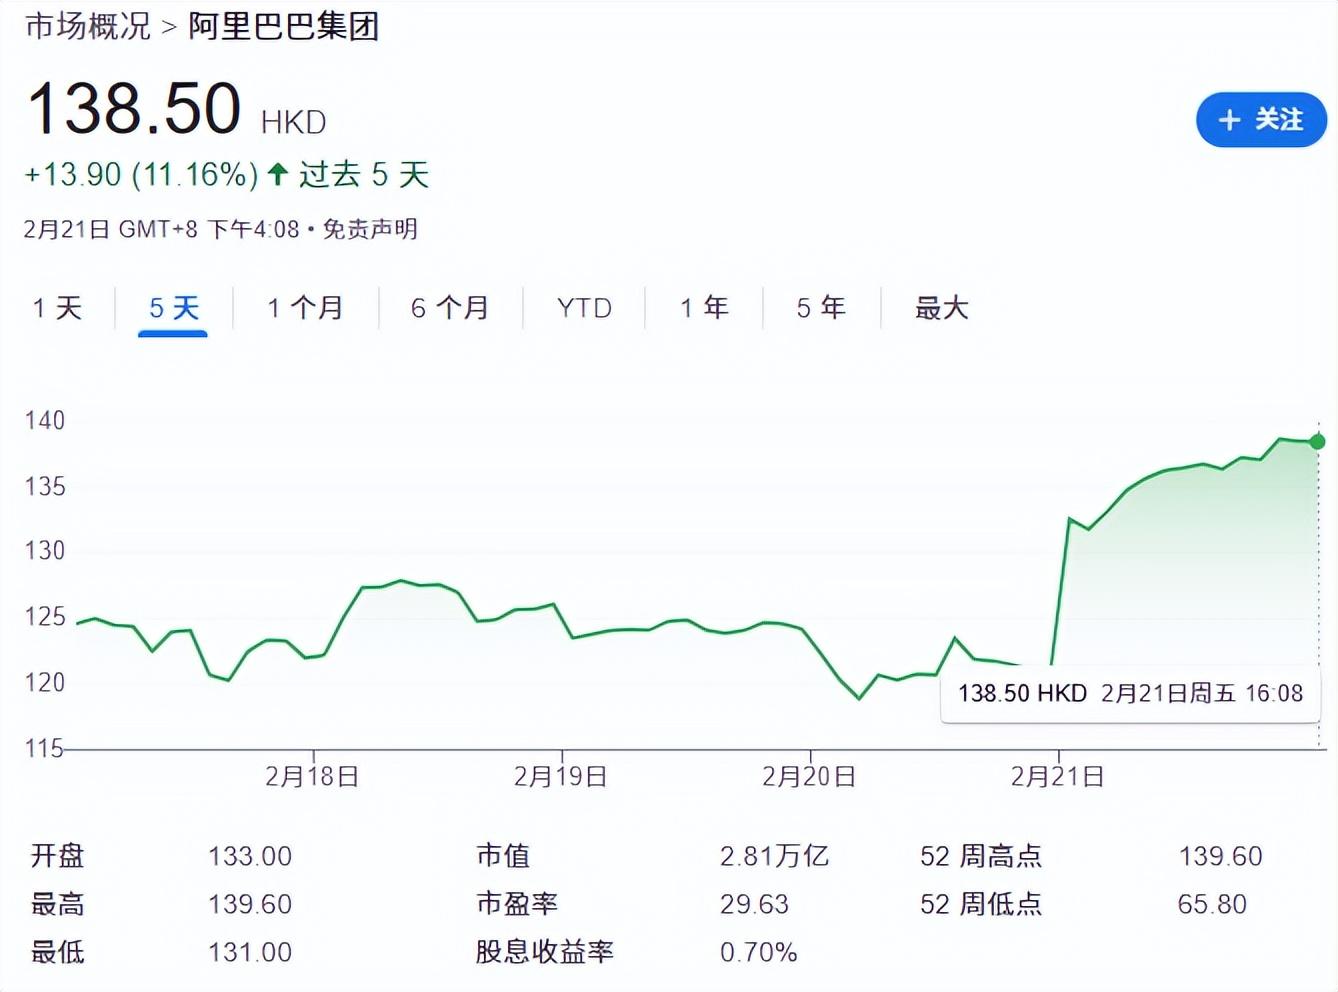The width and height of the screenshot is (1338, 992).
Task: Open the YTD chart view
Action: click(582, 308)
